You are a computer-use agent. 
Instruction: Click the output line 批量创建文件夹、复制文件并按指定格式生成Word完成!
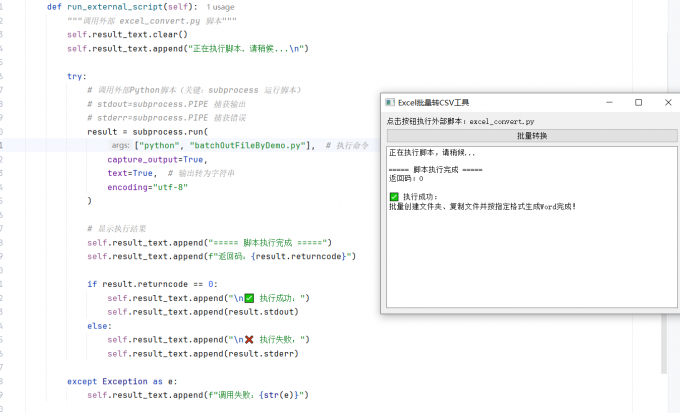(482, 206)
